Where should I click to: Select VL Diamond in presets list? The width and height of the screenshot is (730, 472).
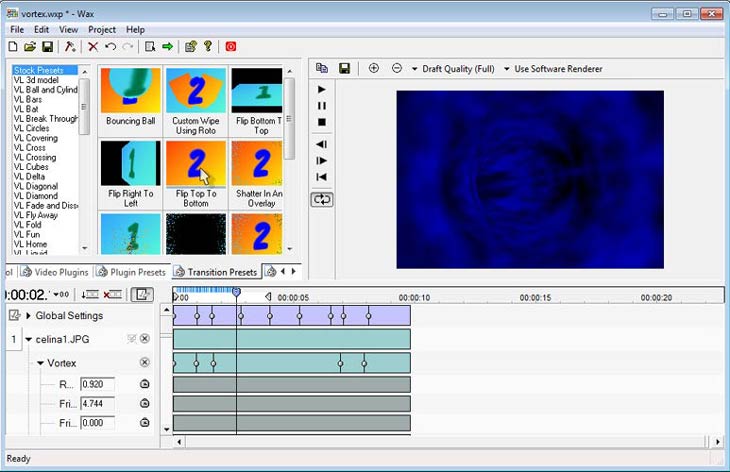click(x=36, y=196)
